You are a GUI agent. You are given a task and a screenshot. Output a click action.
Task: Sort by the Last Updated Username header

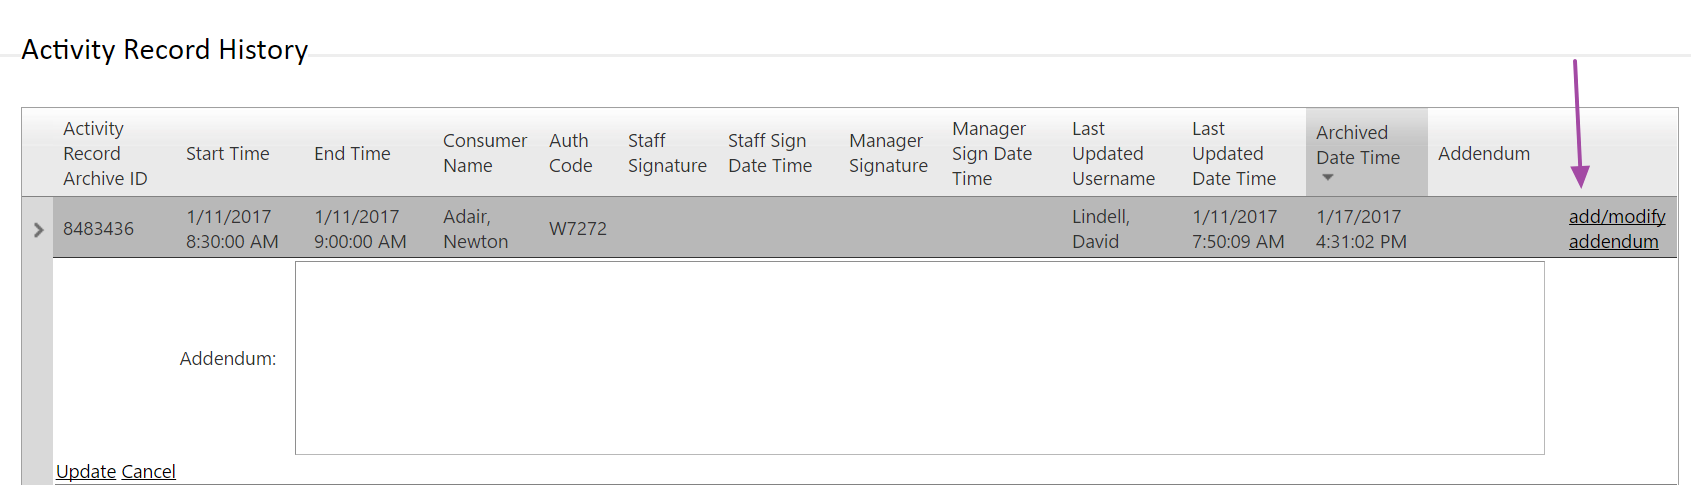coord(1113,154)
